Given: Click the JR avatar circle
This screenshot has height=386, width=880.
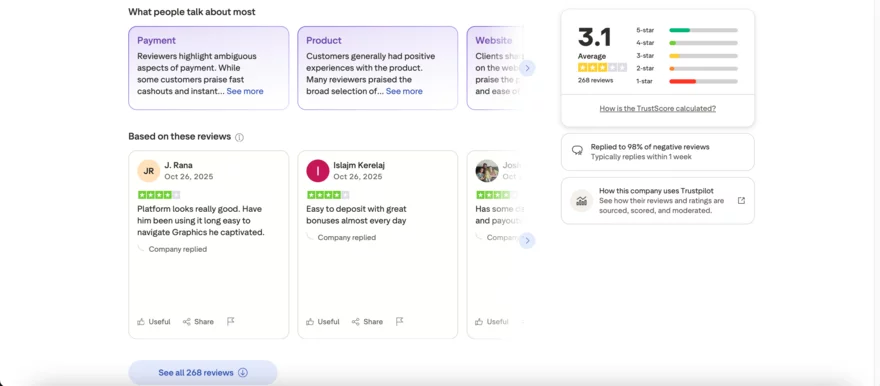Looking at the screenshot, I should pyautogui.click(x=149, y=171).
